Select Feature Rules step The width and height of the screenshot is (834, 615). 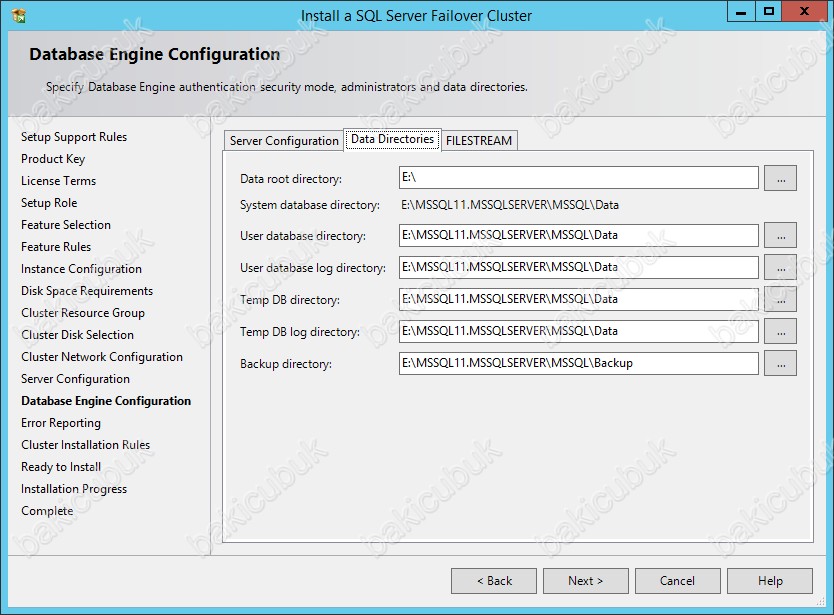coord(56,247)
